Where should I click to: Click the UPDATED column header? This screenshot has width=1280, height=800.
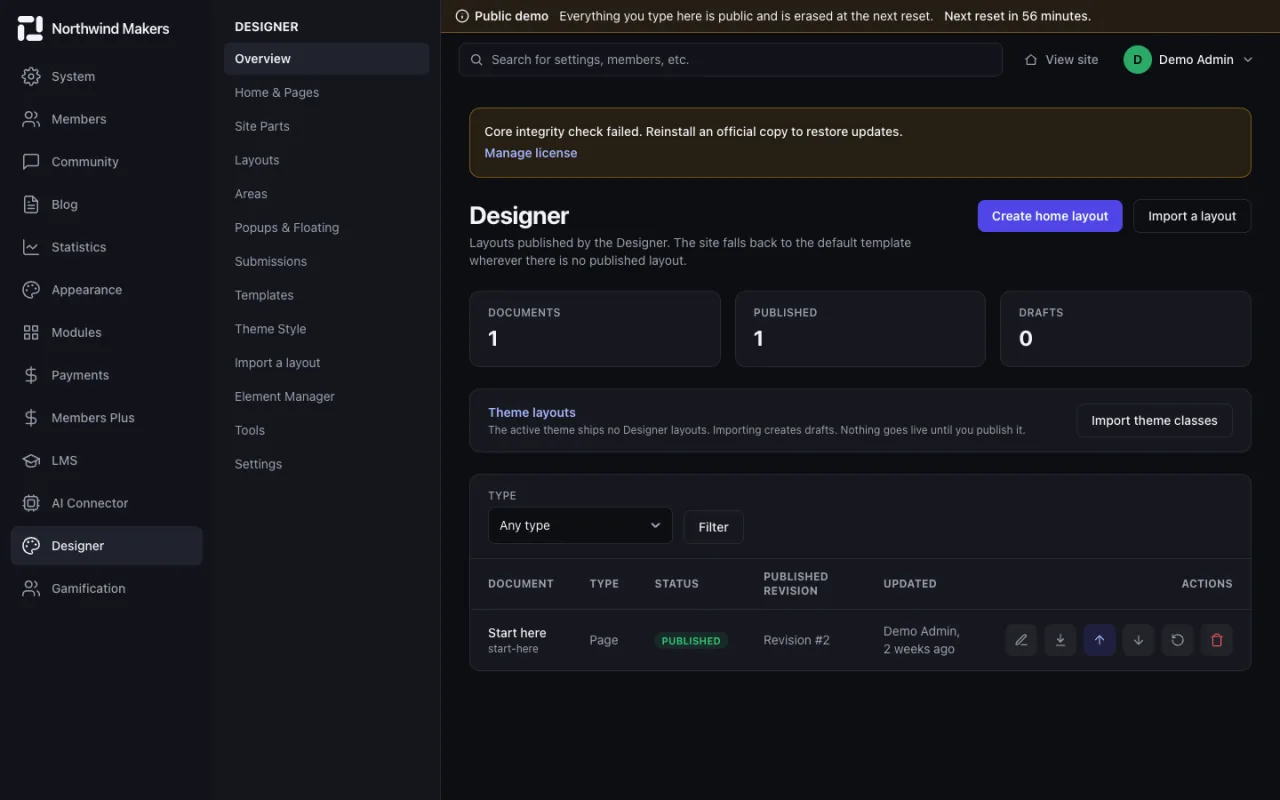910,584
